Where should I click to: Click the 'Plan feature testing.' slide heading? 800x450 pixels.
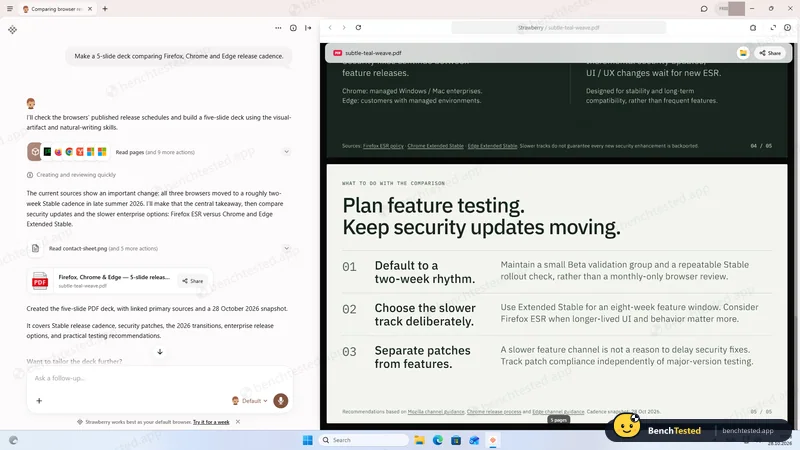click(x=433, y=206)
